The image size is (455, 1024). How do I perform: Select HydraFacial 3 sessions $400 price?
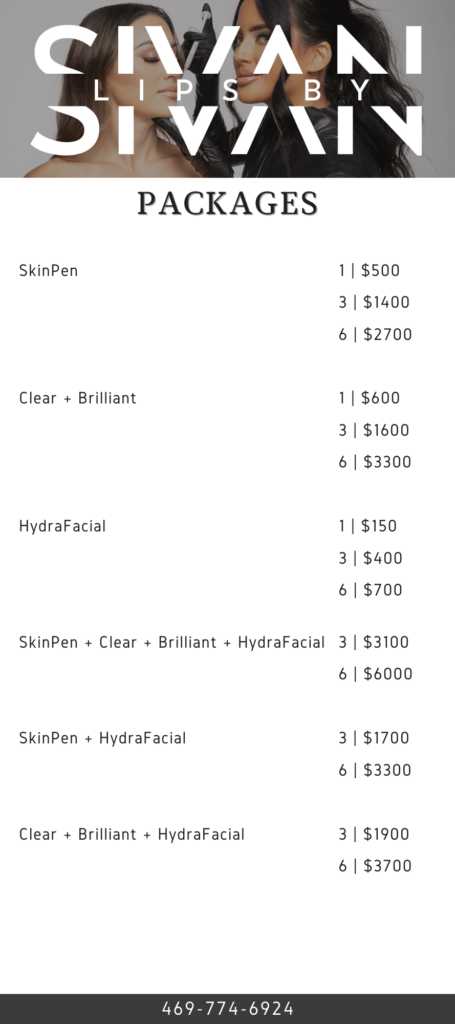point(370,558)
